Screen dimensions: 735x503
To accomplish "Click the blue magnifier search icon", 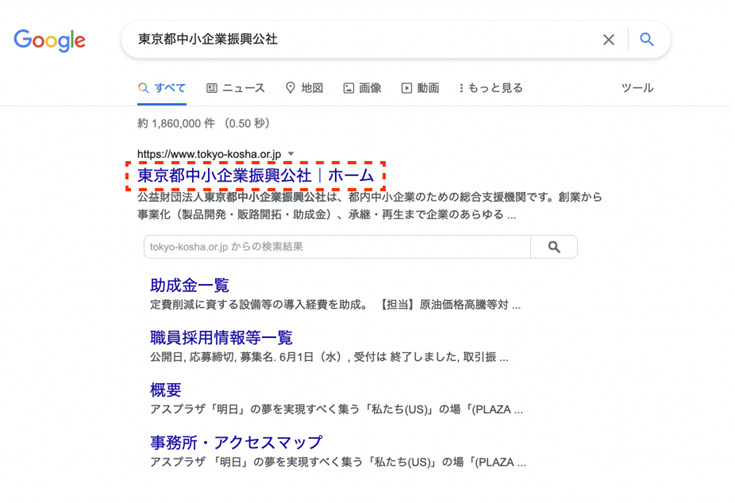I will click(647, 39).
